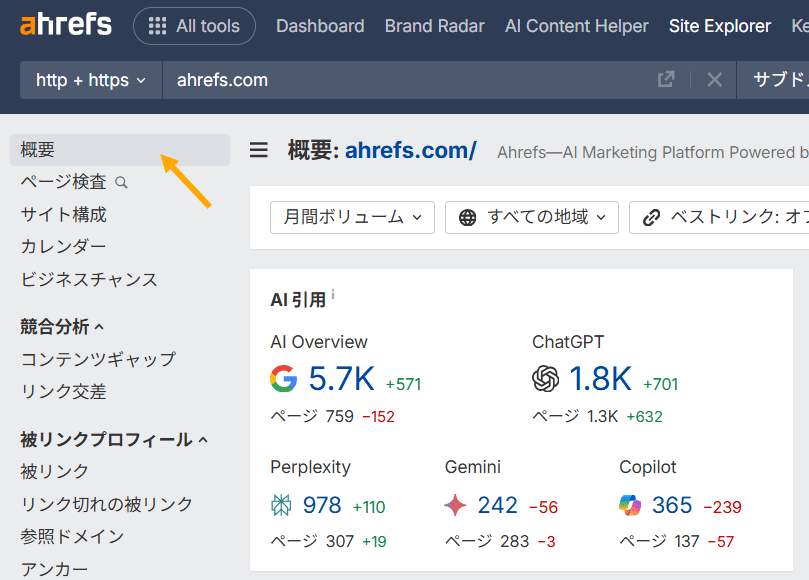Click the Gemini star icon
The image size is (809, 580).
point(458,506)
